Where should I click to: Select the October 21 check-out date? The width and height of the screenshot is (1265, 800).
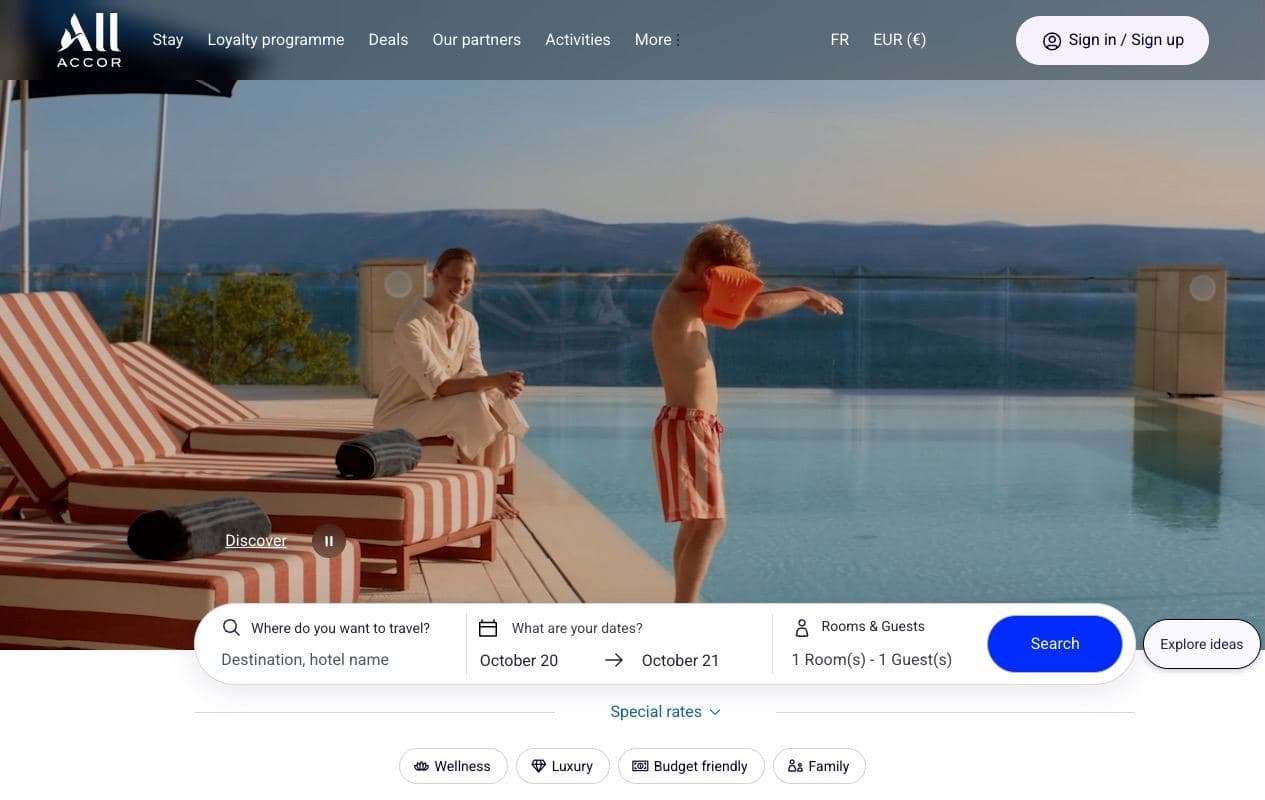[680, 660]
